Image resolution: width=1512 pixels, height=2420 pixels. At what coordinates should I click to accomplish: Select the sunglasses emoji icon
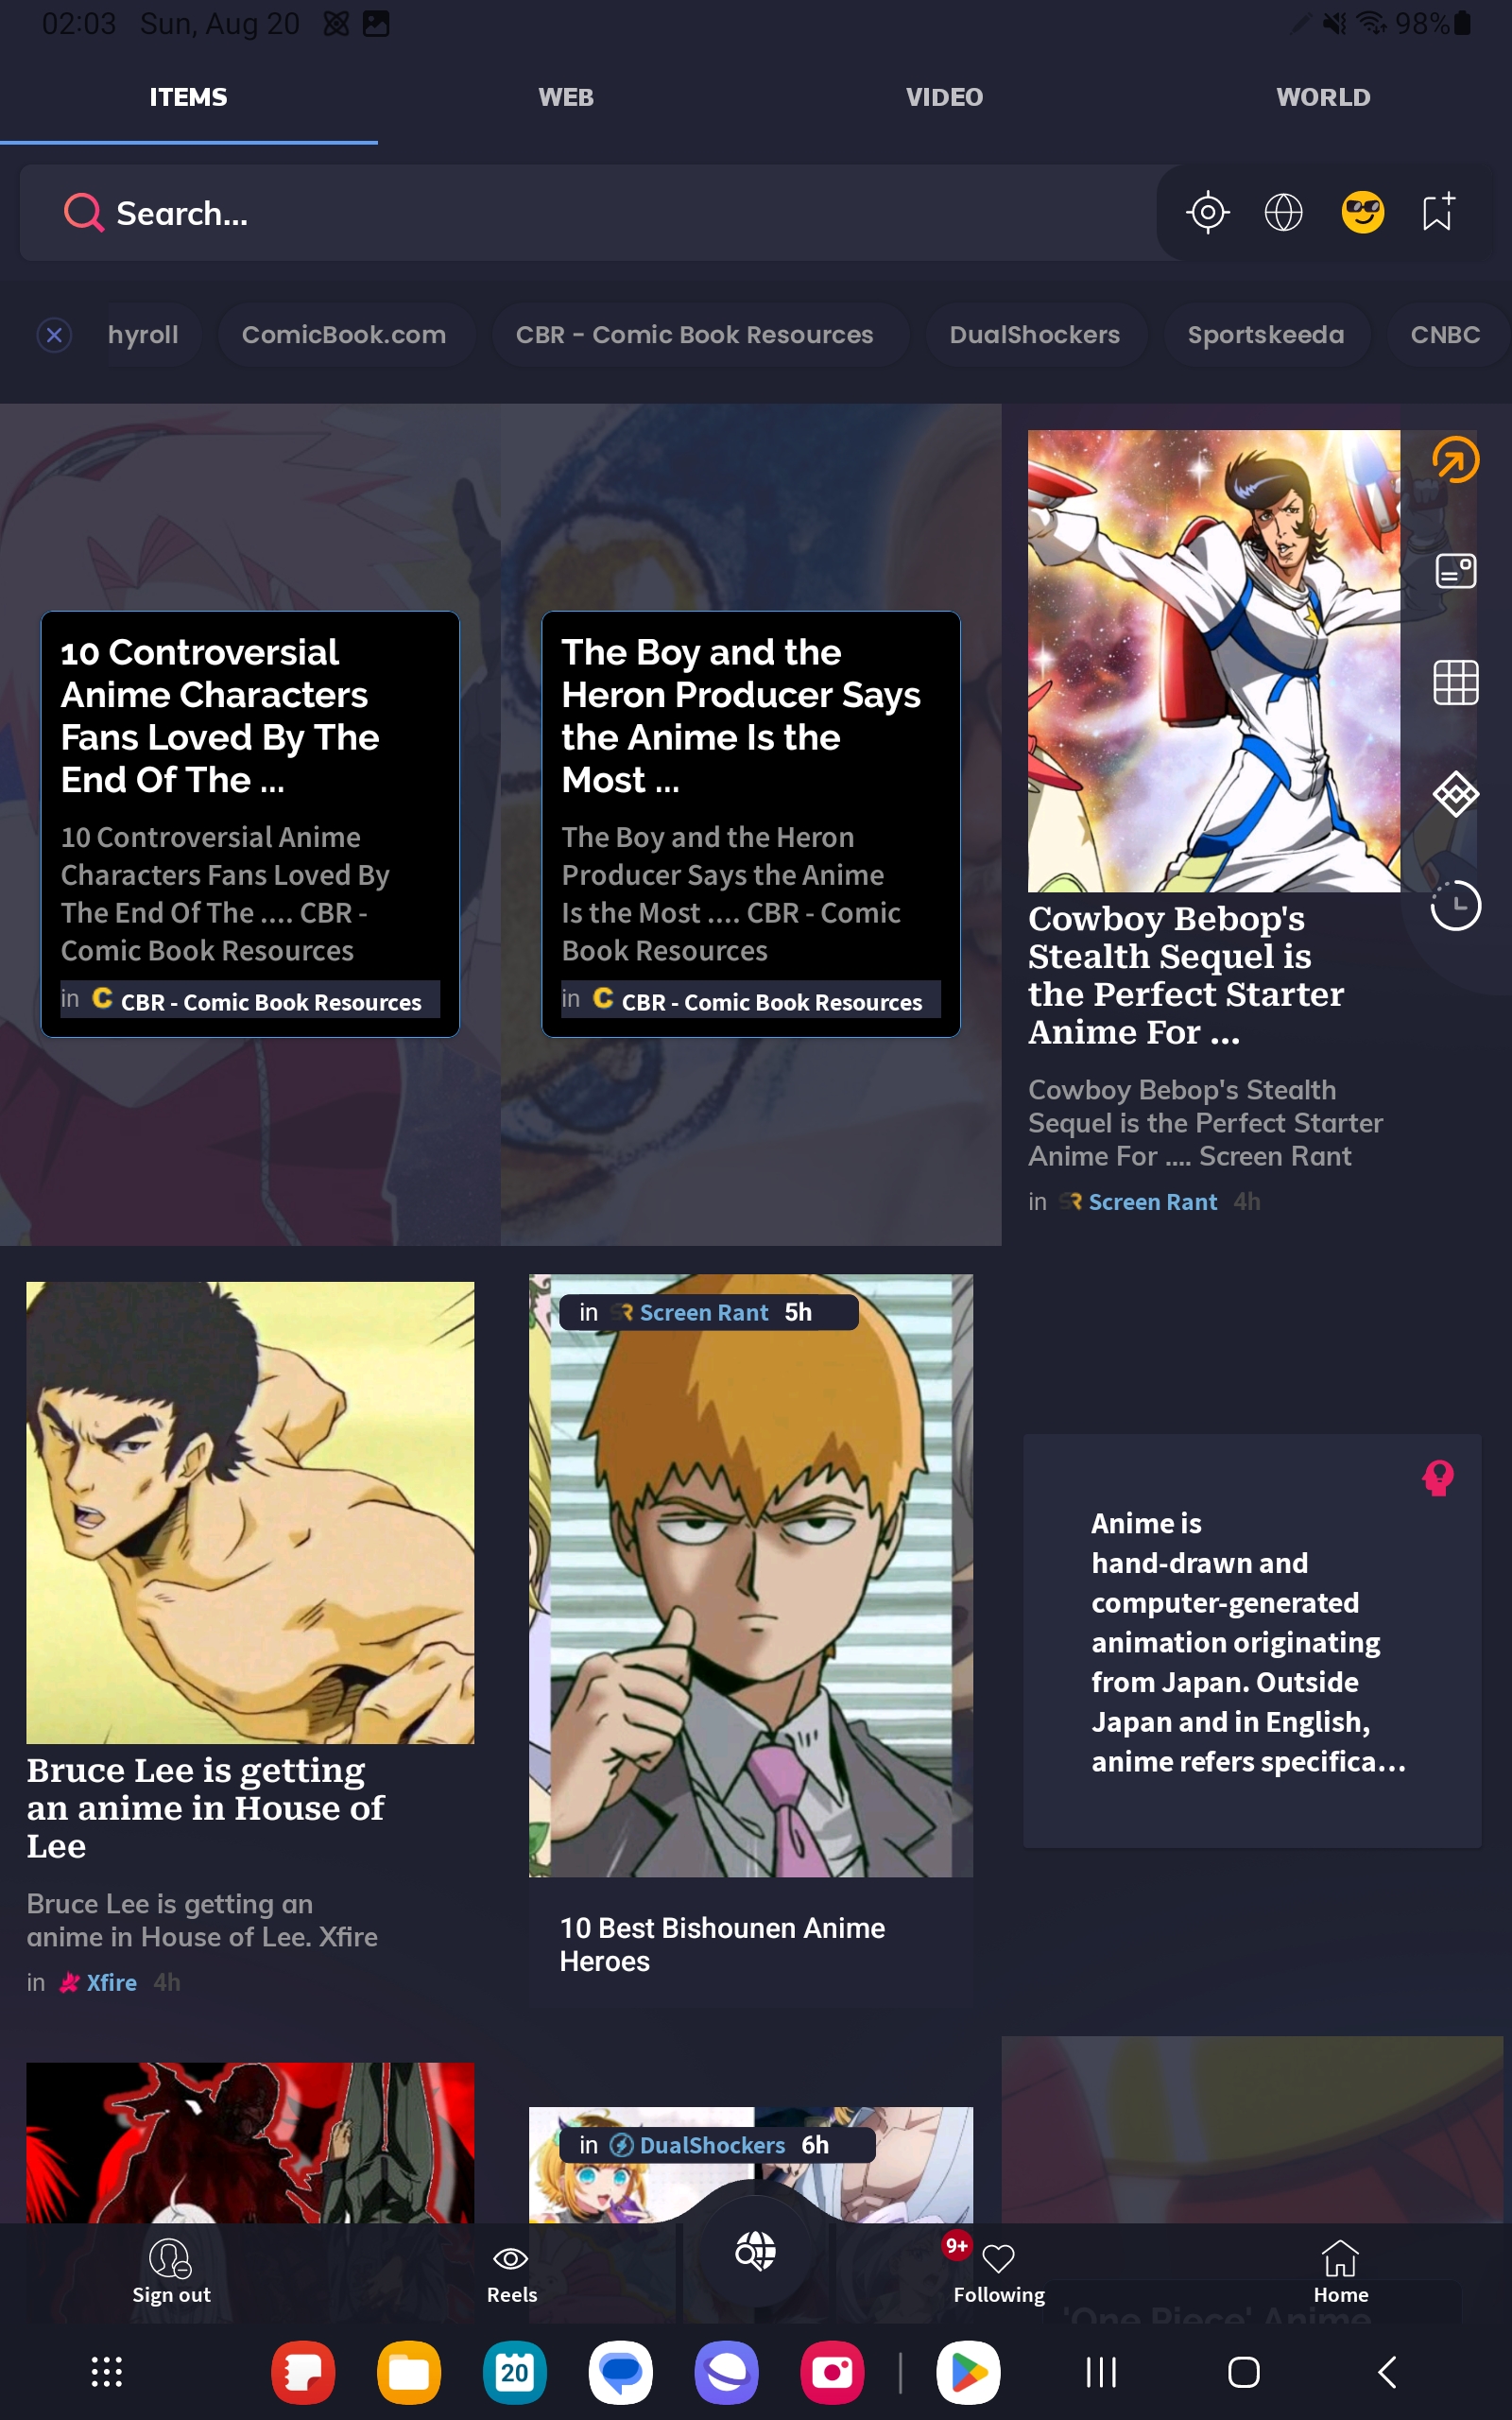coord(1362,212)
